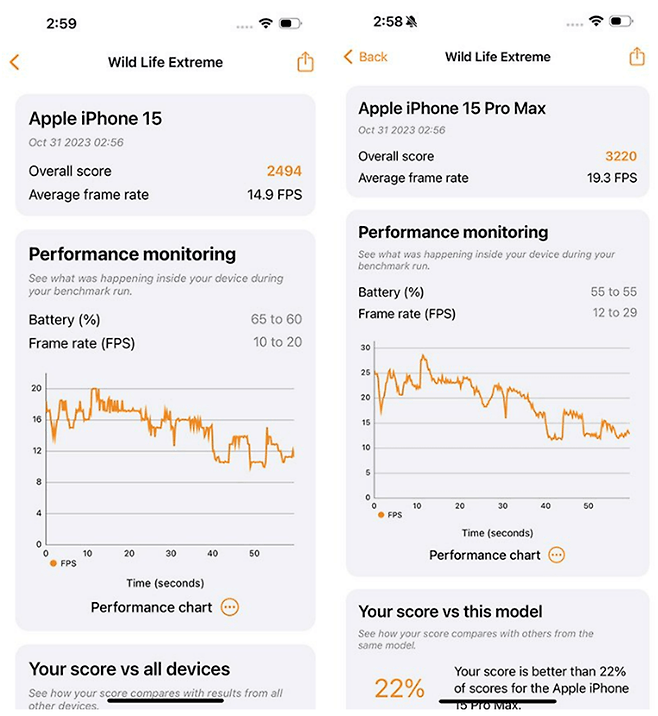Tap Performance chart label for iPhone 15 Pro Max
This screenshot has width=658, height=716.
coord(484,555)
